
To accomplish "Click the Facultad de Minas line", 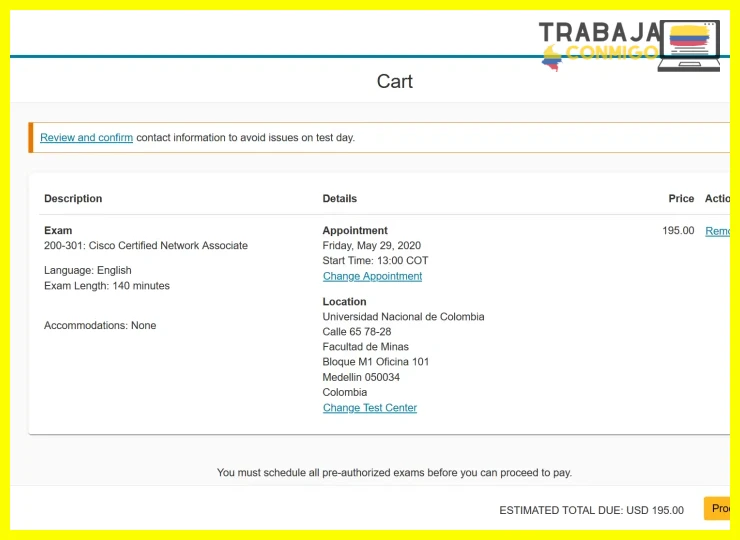I will pos(366,346).
